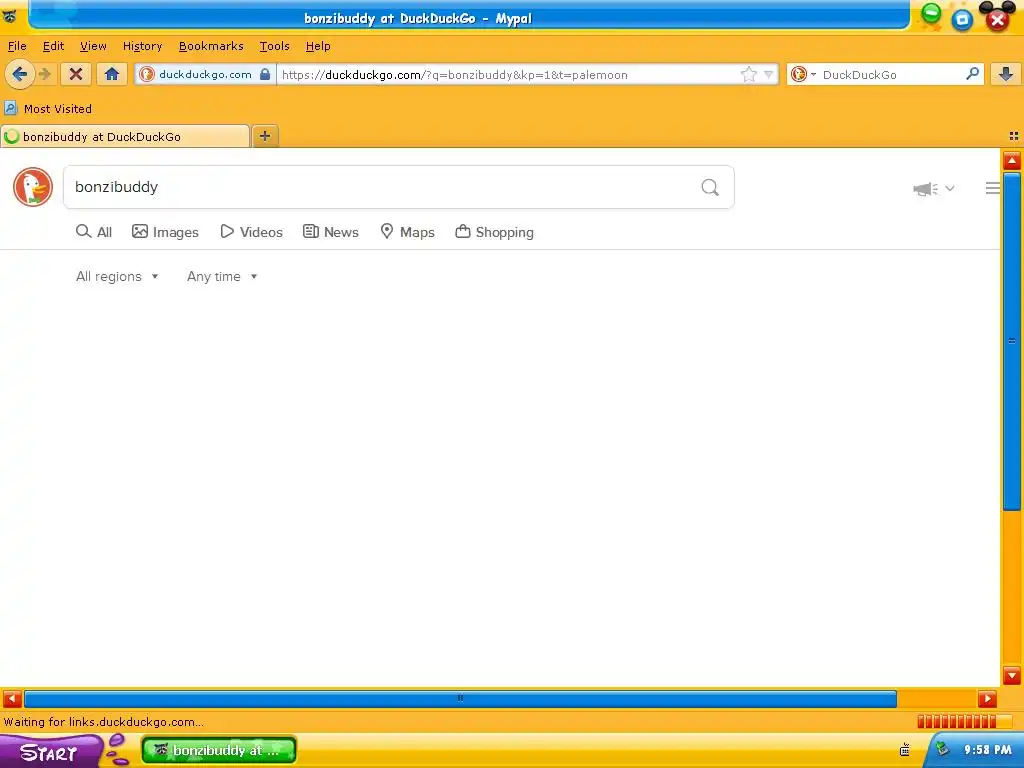
Task: Switch to Images results
Action: 165,232
